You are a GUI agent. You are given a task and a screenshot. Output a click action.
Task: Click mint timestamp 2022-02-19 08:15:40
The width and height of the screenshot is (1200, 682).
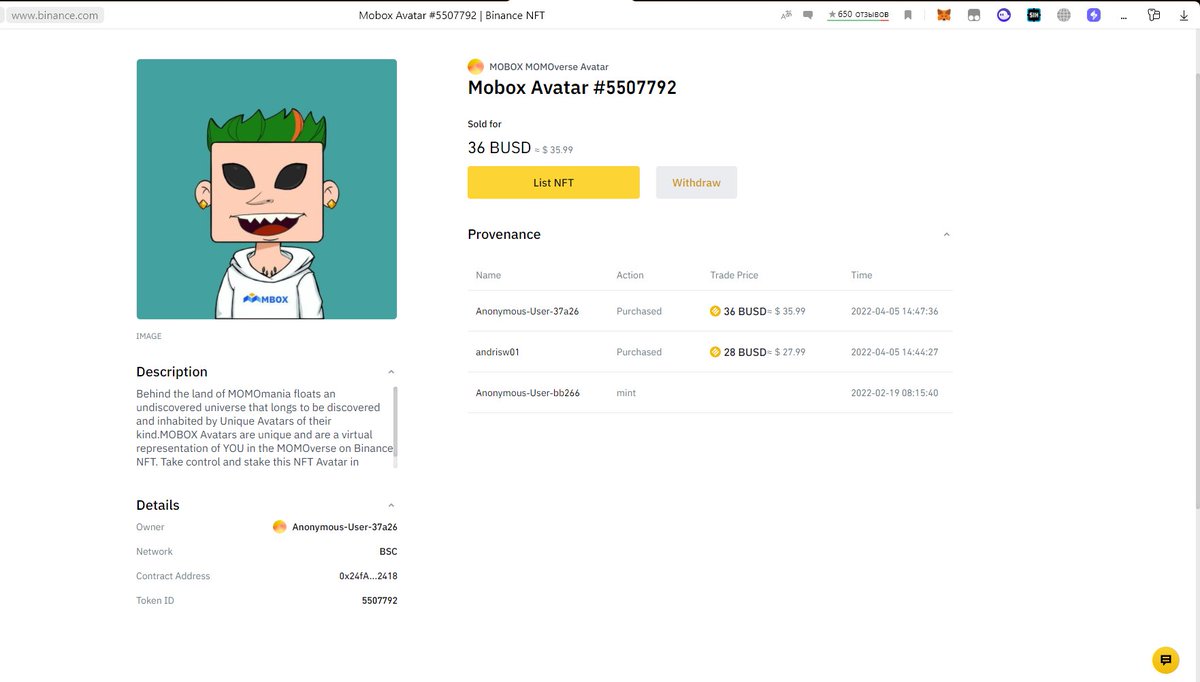(x=894, y=393)
